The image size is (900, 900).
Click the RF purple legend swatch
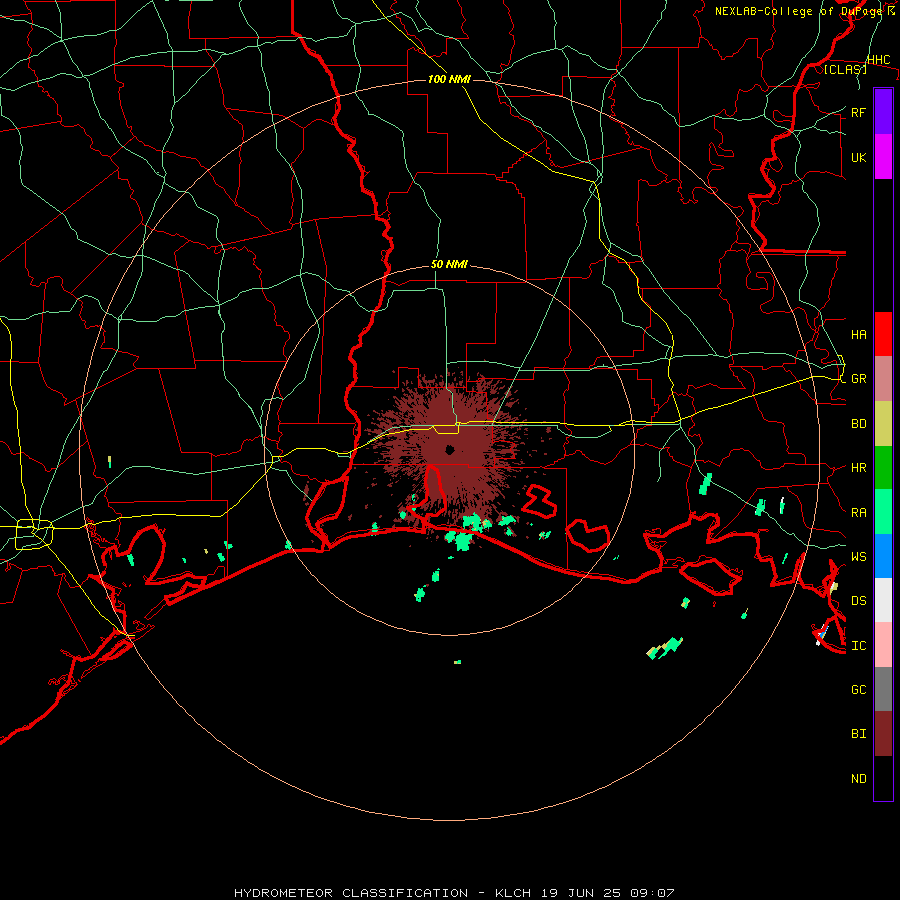pyautogui.click(x=883, y=112)
